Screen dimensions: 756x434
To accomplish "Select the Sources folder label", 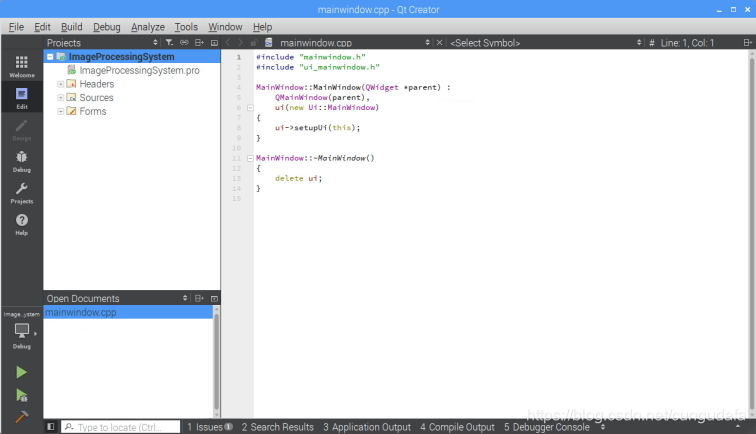I will (96, 97).
